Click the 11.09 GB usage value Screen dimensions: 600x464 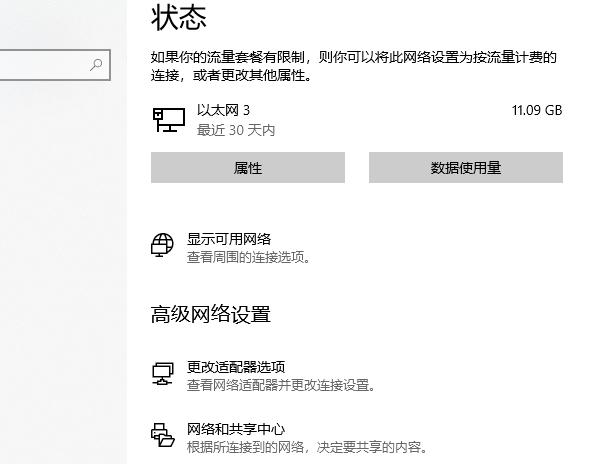537,110
